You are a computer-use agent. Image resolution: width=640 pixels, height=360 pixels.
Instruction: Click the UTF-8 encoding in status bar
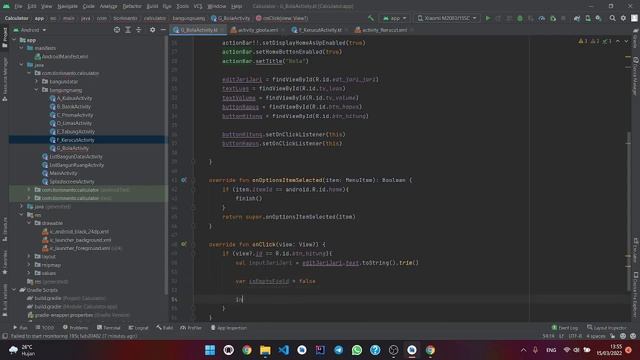[x=575, y=336]
